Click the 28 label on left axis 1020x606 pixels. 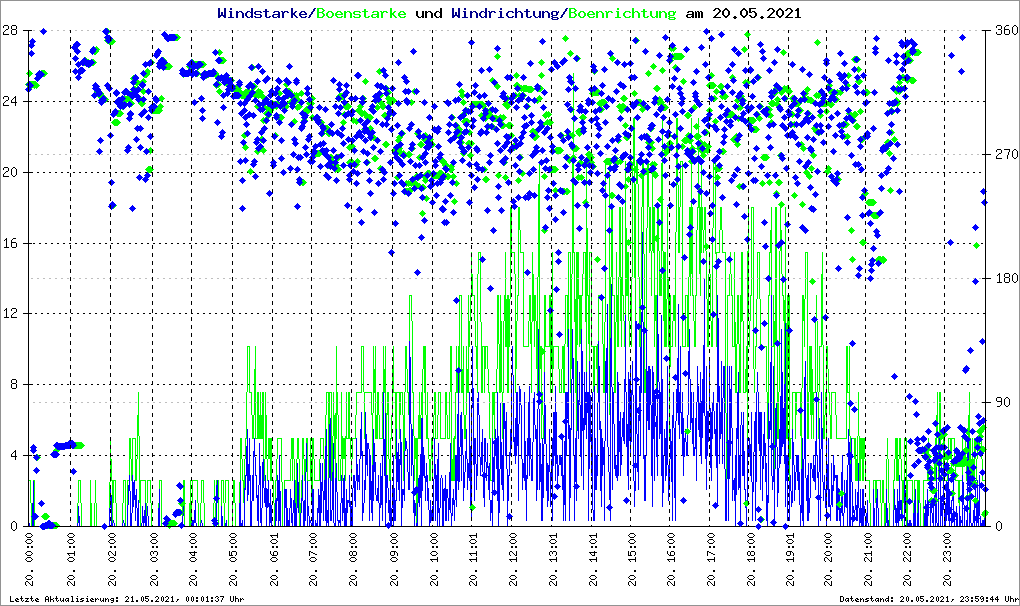pos(10,31)
